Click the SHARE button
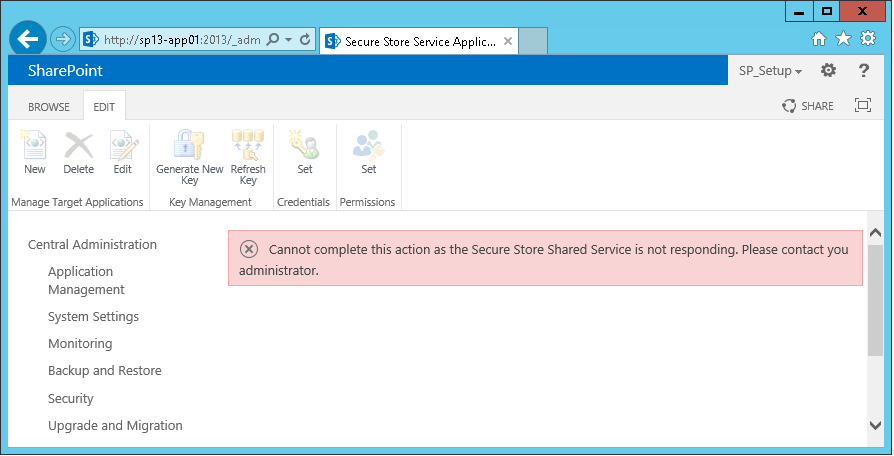Viewport: 894px width, 456px height. [808, 105]
